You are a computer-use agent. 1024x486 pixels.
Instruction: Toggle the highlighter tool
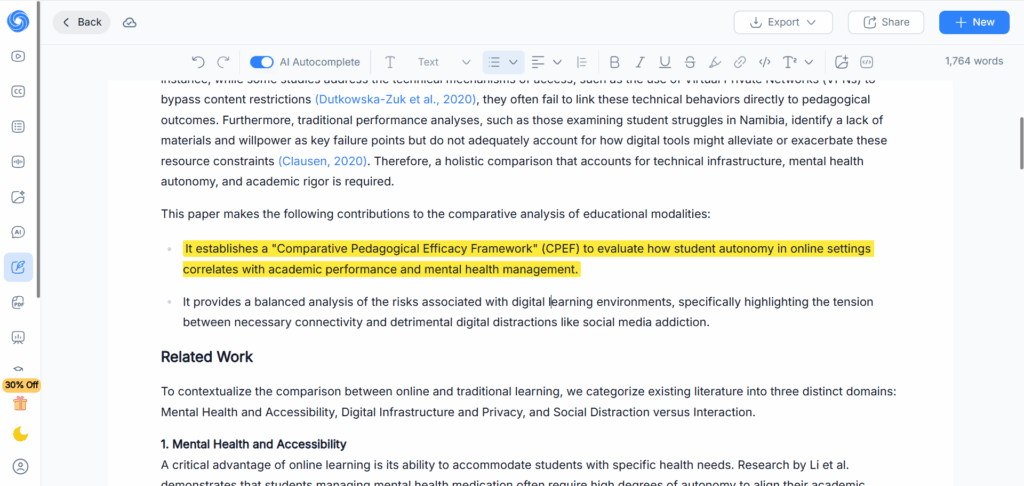pyautogui.click(x=715, y=62)
